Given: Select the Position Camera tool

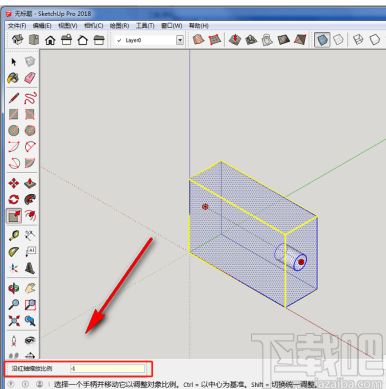Looking at the screenshot, I should pos(14,340).
